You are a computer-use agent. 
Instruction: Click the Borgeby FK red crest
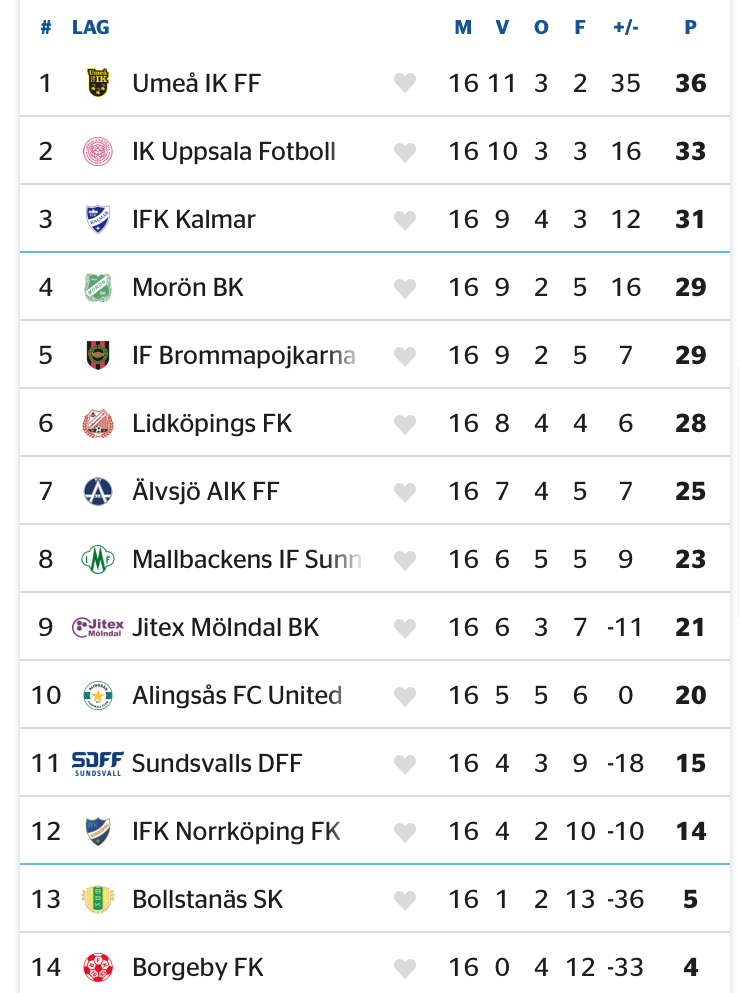98,967
